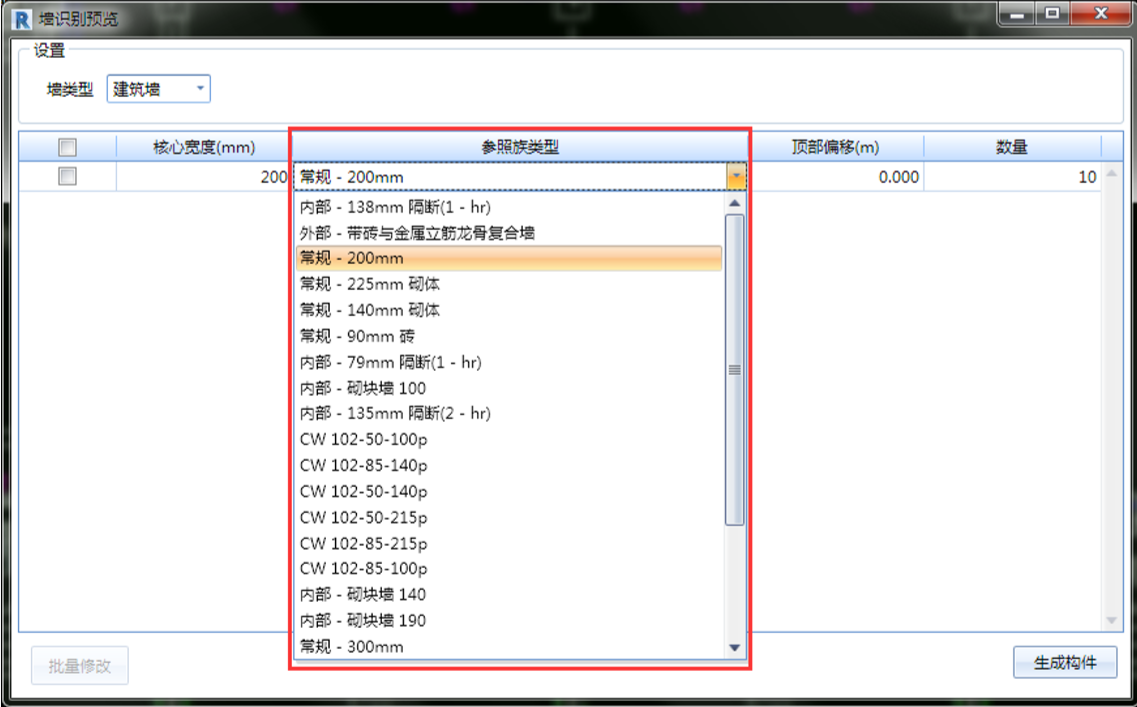Minimize the 墙识别预览 window

pyautogui.click(x=1017, y=14)
